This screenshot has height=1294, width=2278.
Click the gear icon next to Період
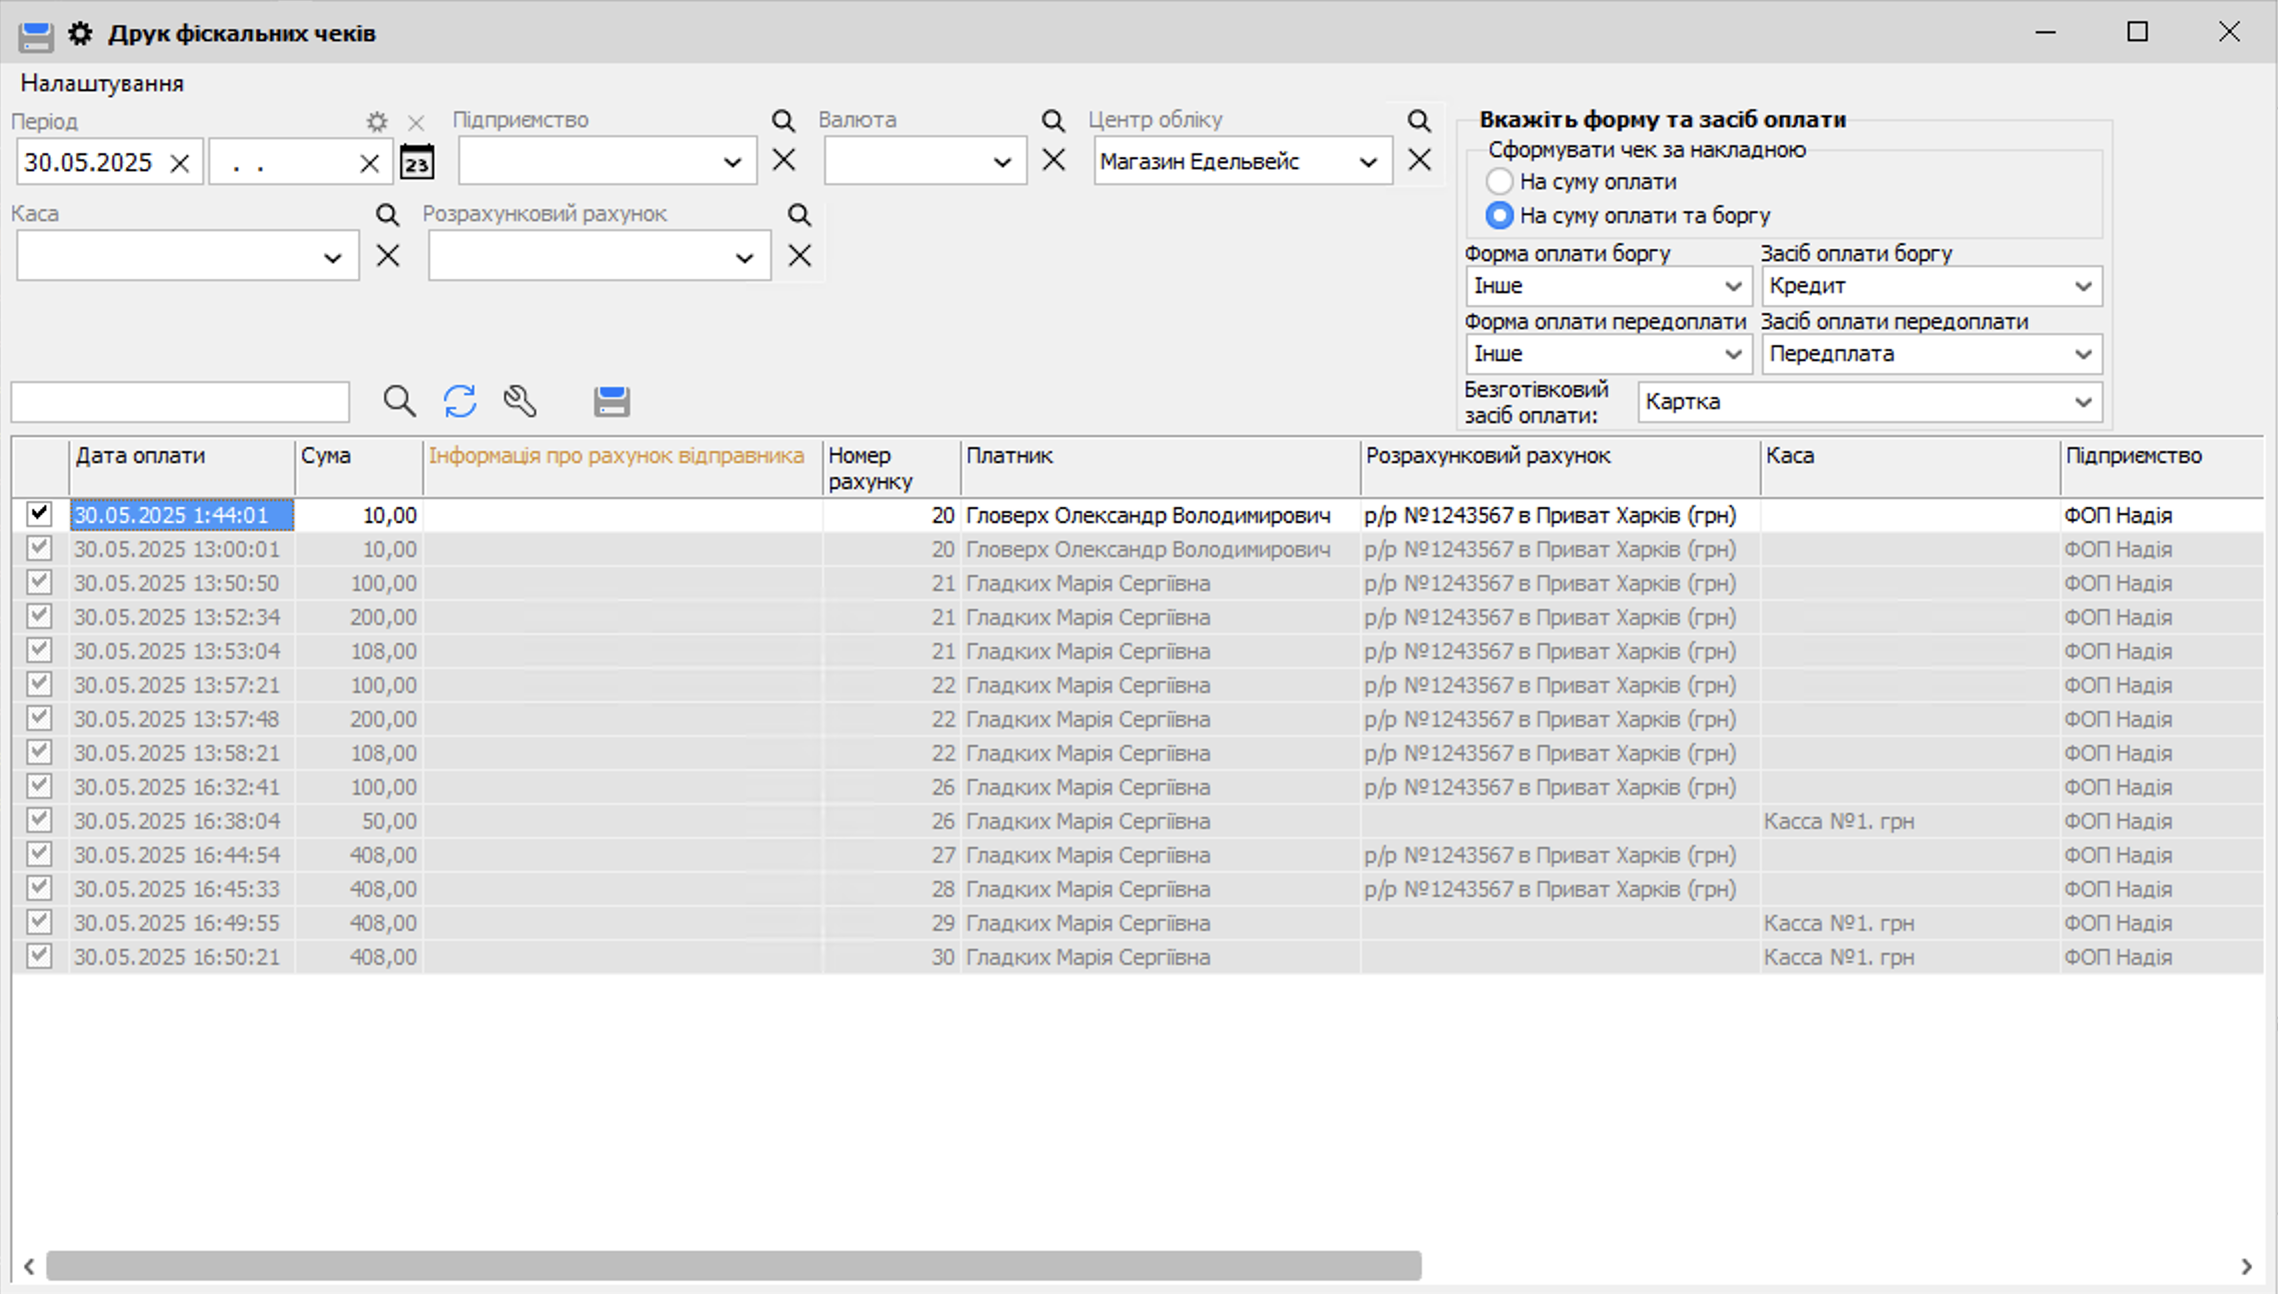point(377,122)
